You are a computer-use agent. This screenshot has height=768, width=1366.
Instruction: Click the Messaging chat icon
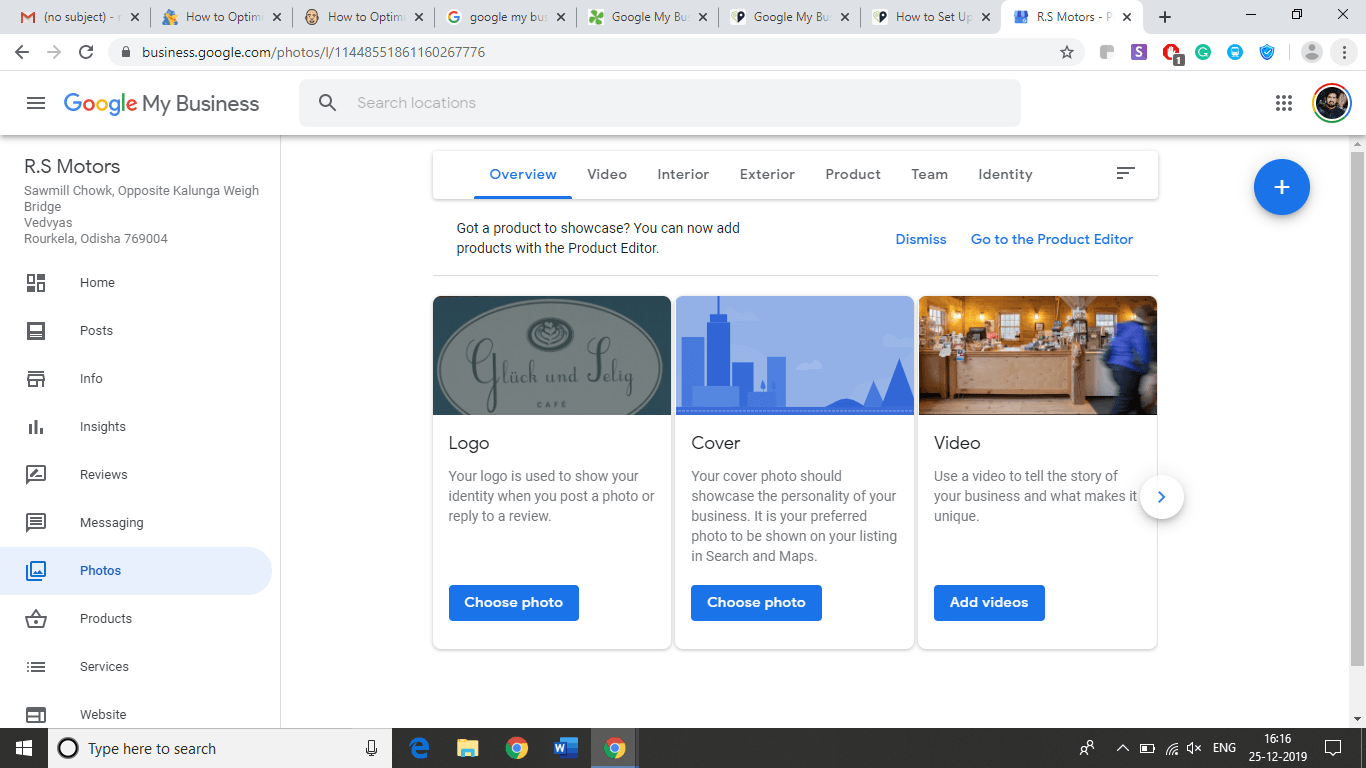36,523
